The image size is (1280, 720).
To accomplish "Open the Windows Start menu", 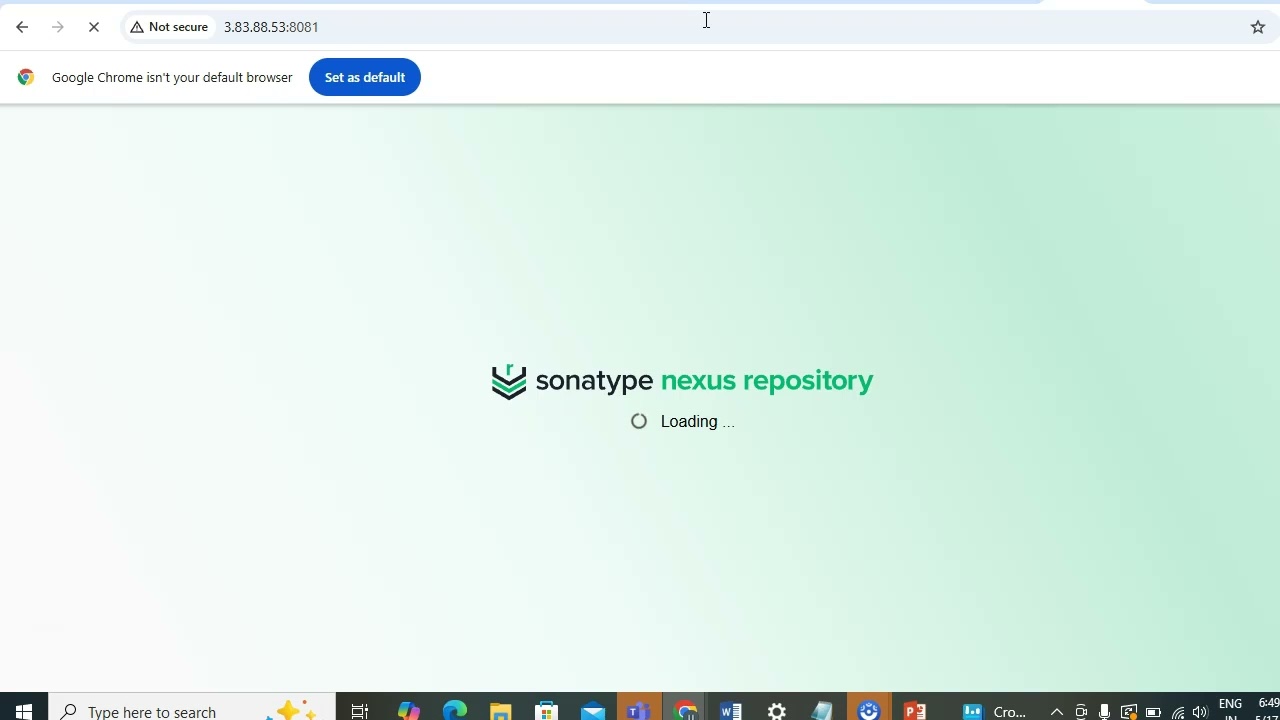I will click(24, 710).
